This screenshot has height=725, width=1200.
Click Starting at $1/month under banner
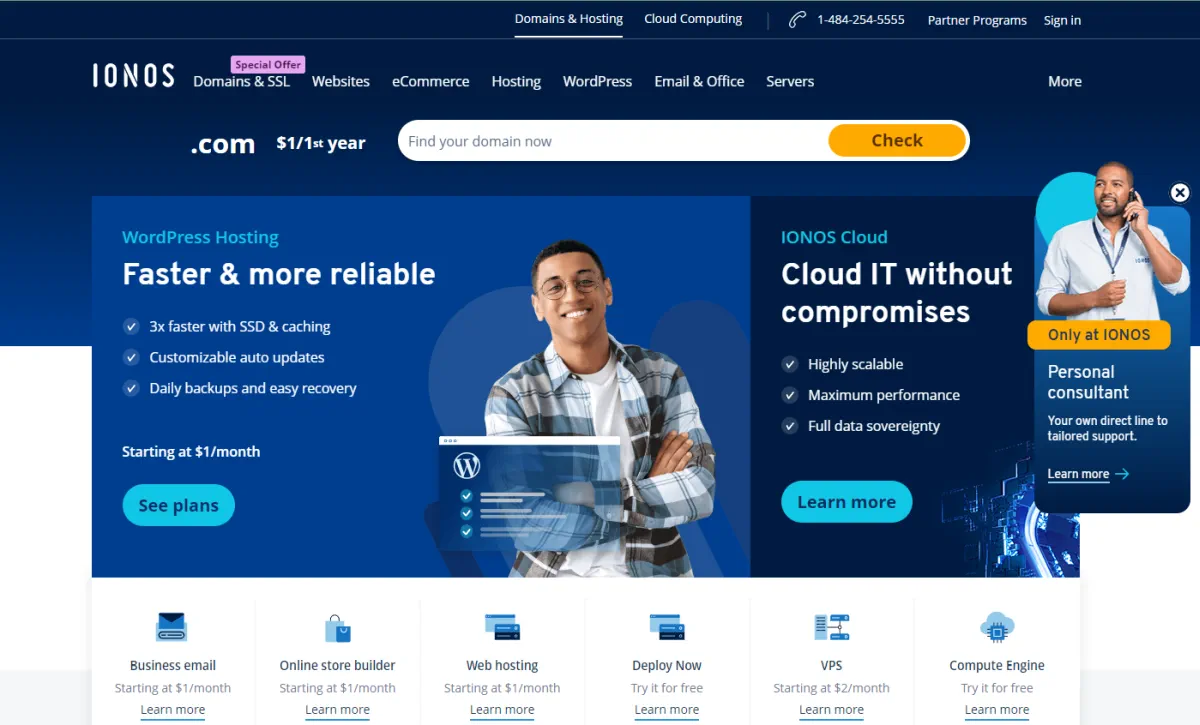[x=191, y=452]
